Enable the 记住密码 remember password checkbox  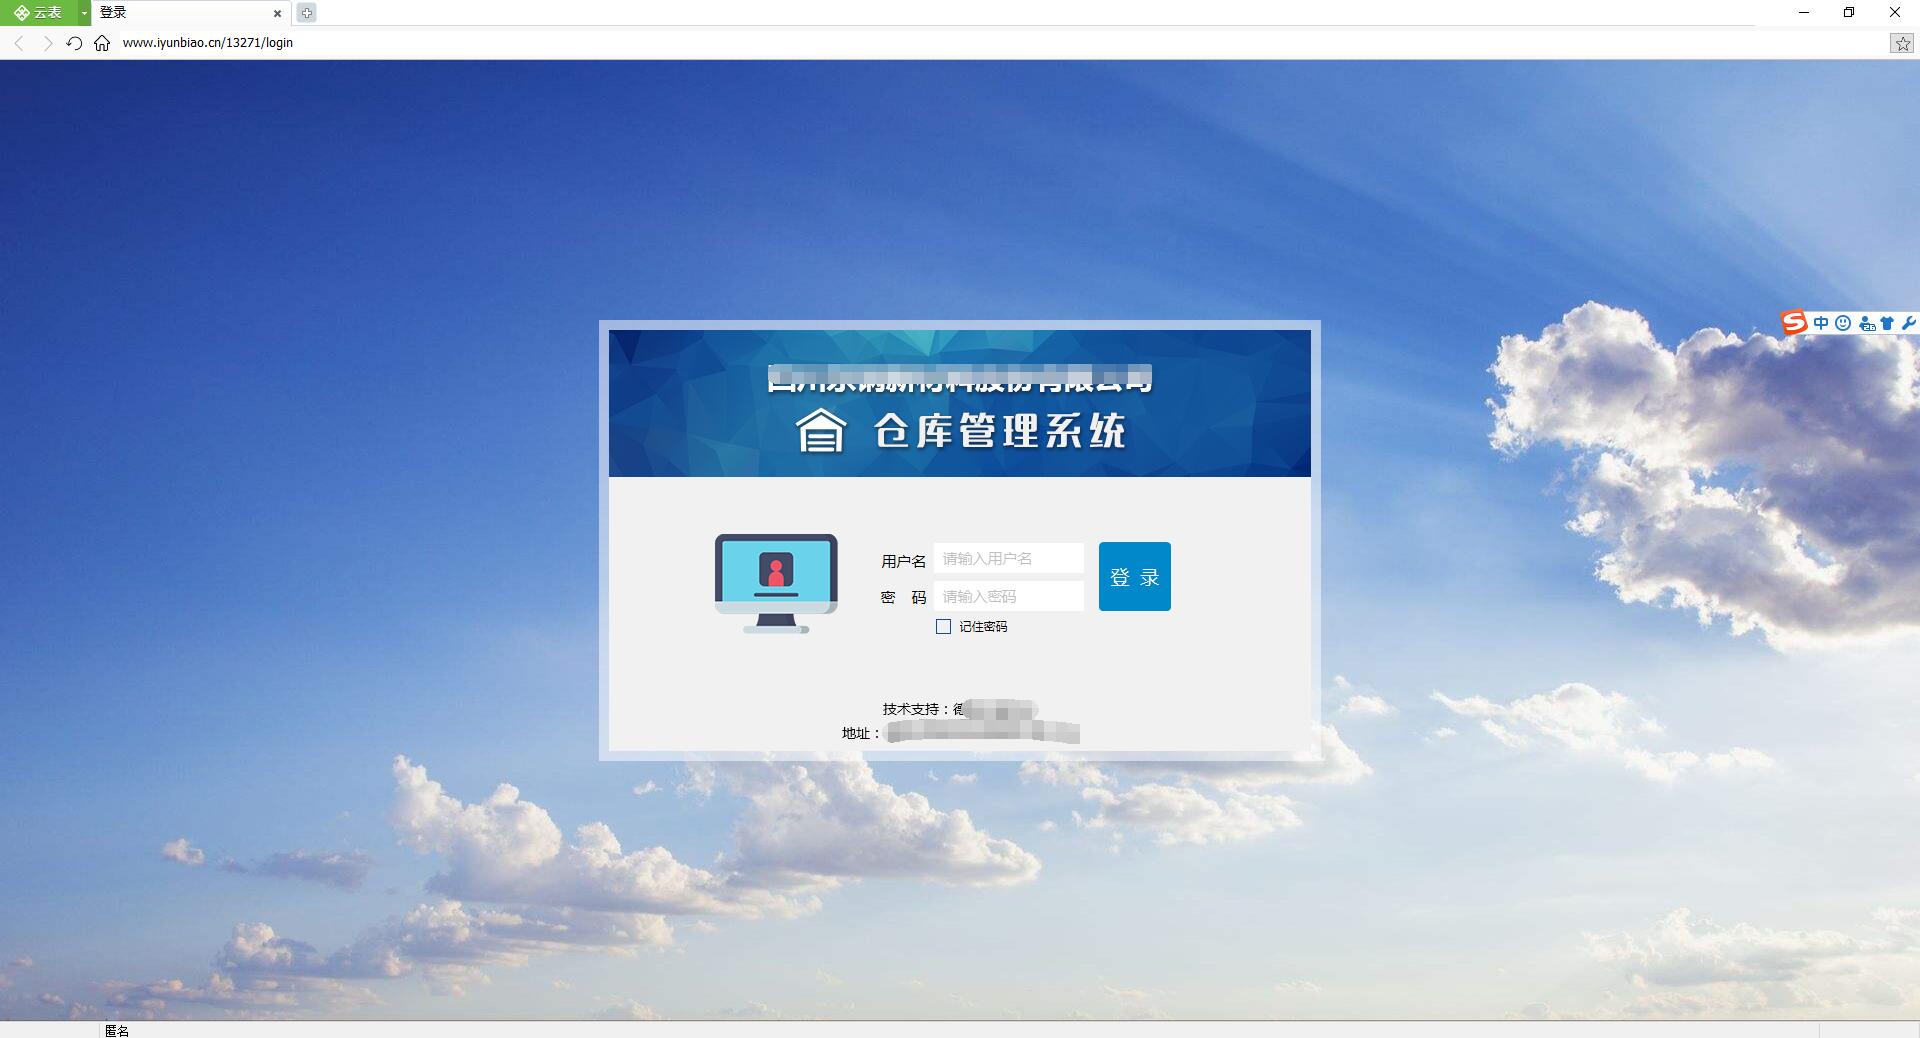pos(943,626)
